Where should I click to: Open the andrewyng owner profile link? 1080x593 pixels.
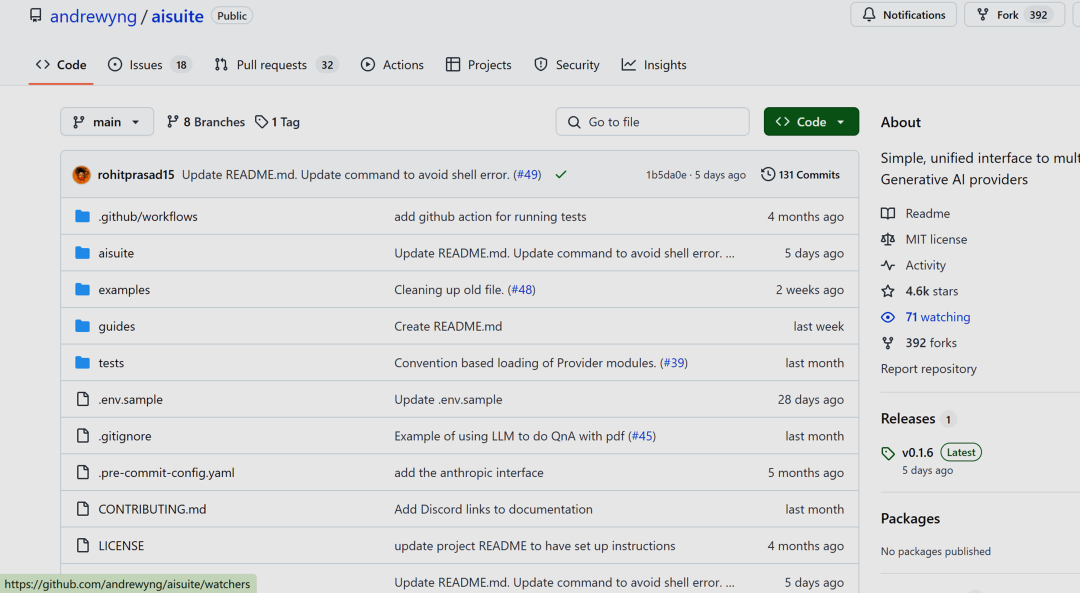point(93,16)
